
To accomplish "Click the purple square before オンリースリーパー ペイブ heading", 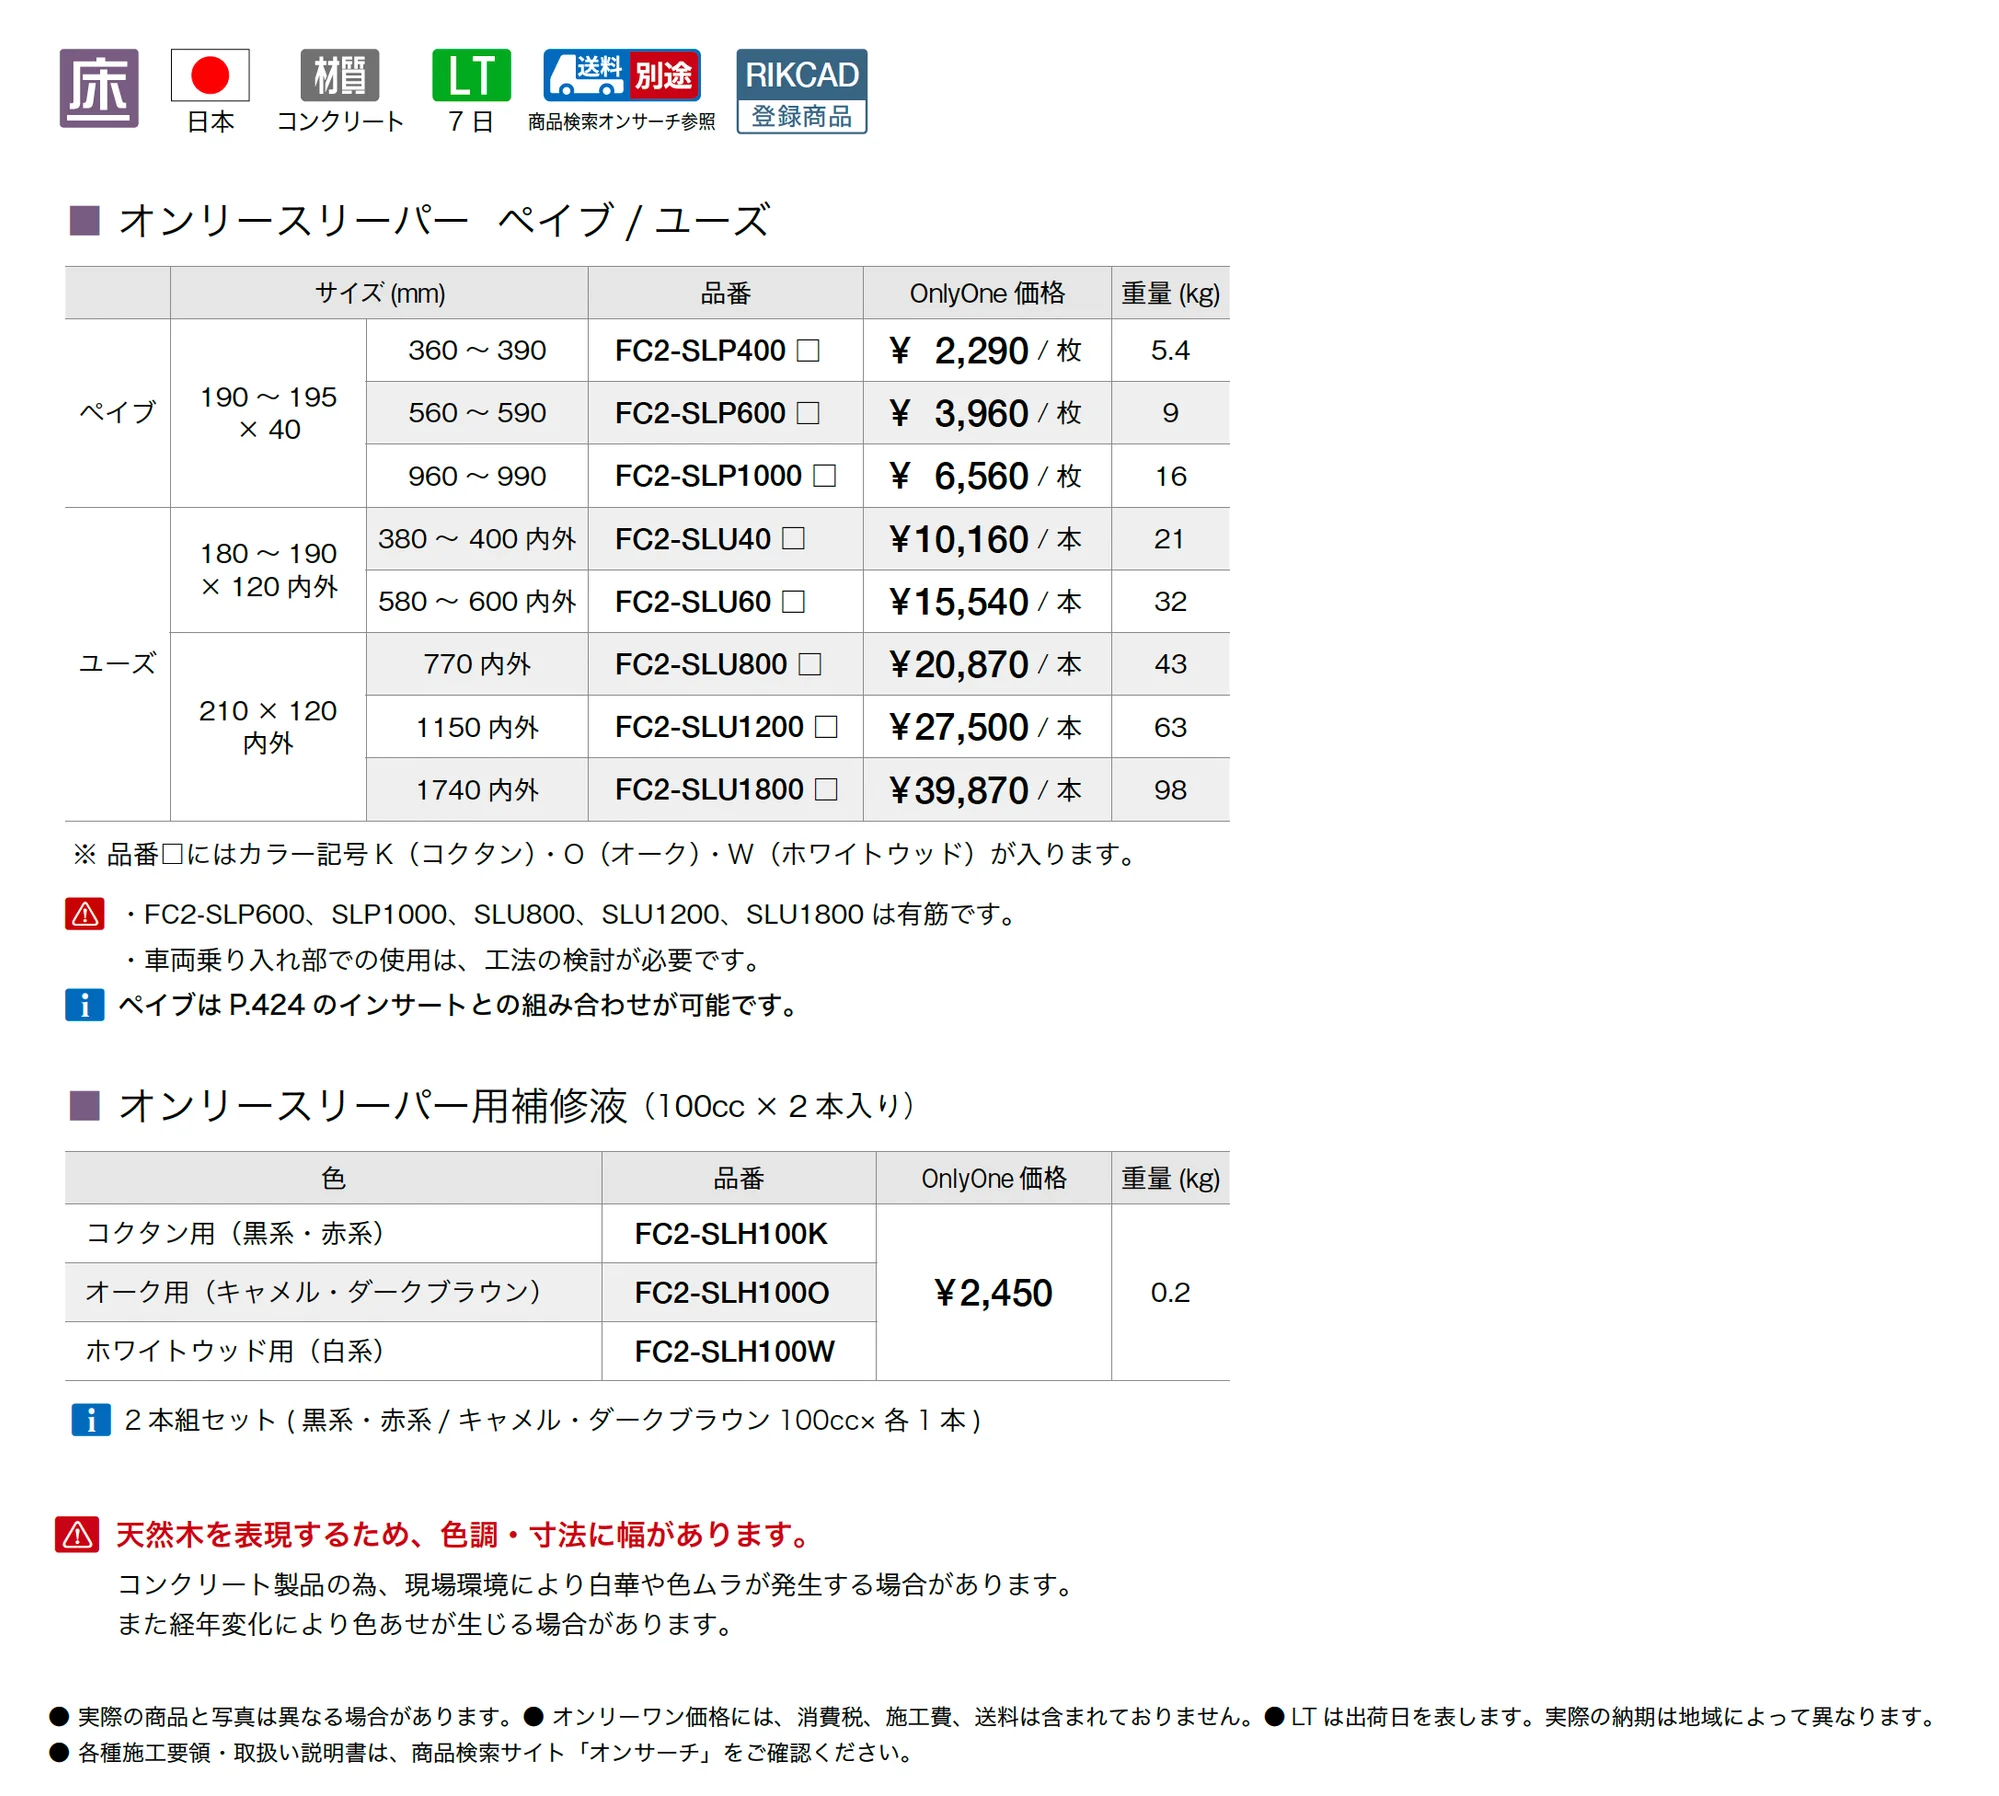I will point(84,220).
